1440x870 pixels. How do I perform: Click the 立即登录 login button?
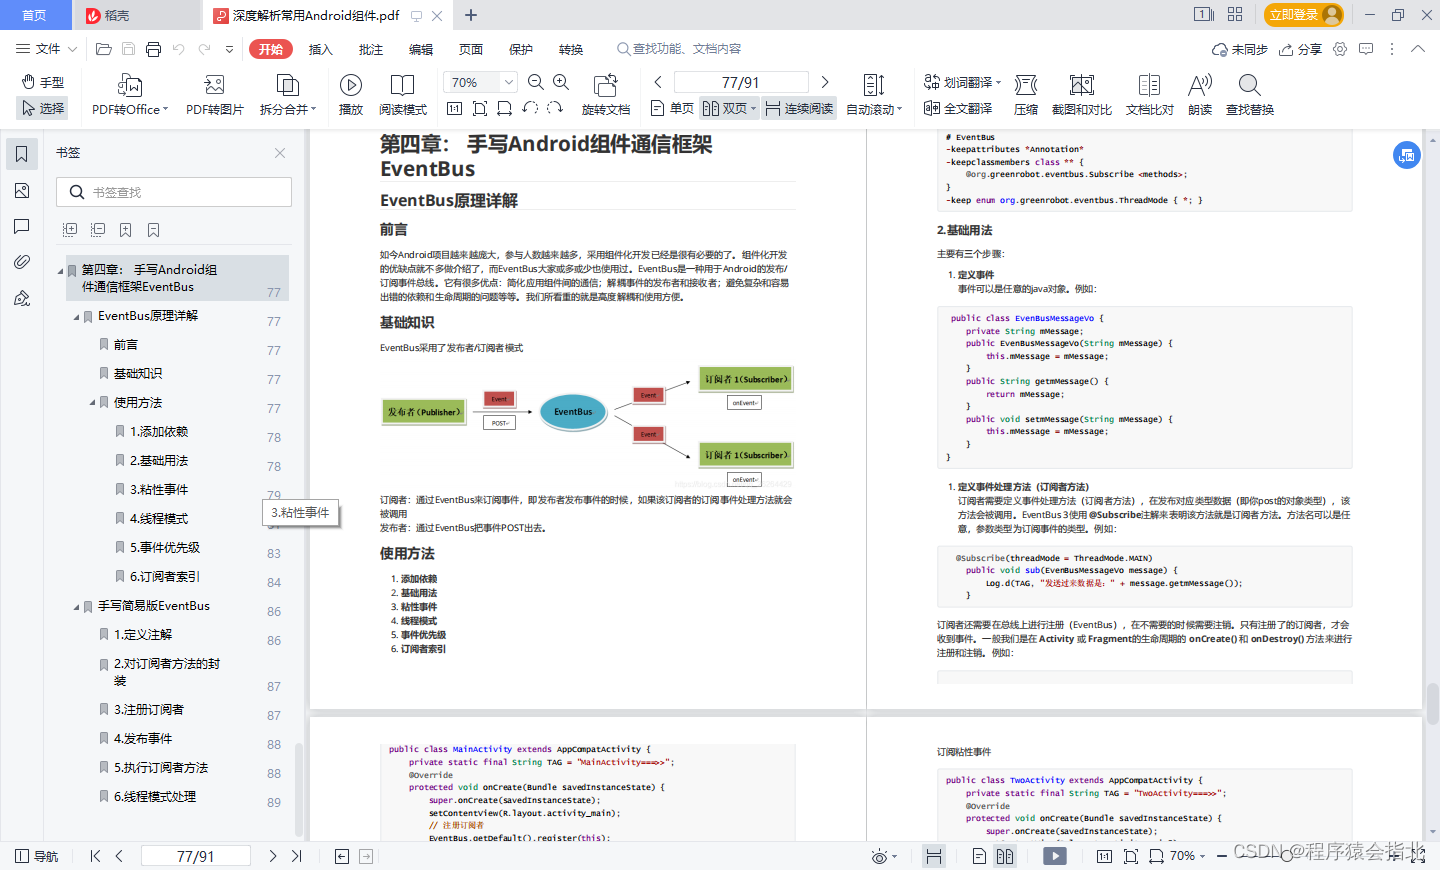click(1304, 15)
